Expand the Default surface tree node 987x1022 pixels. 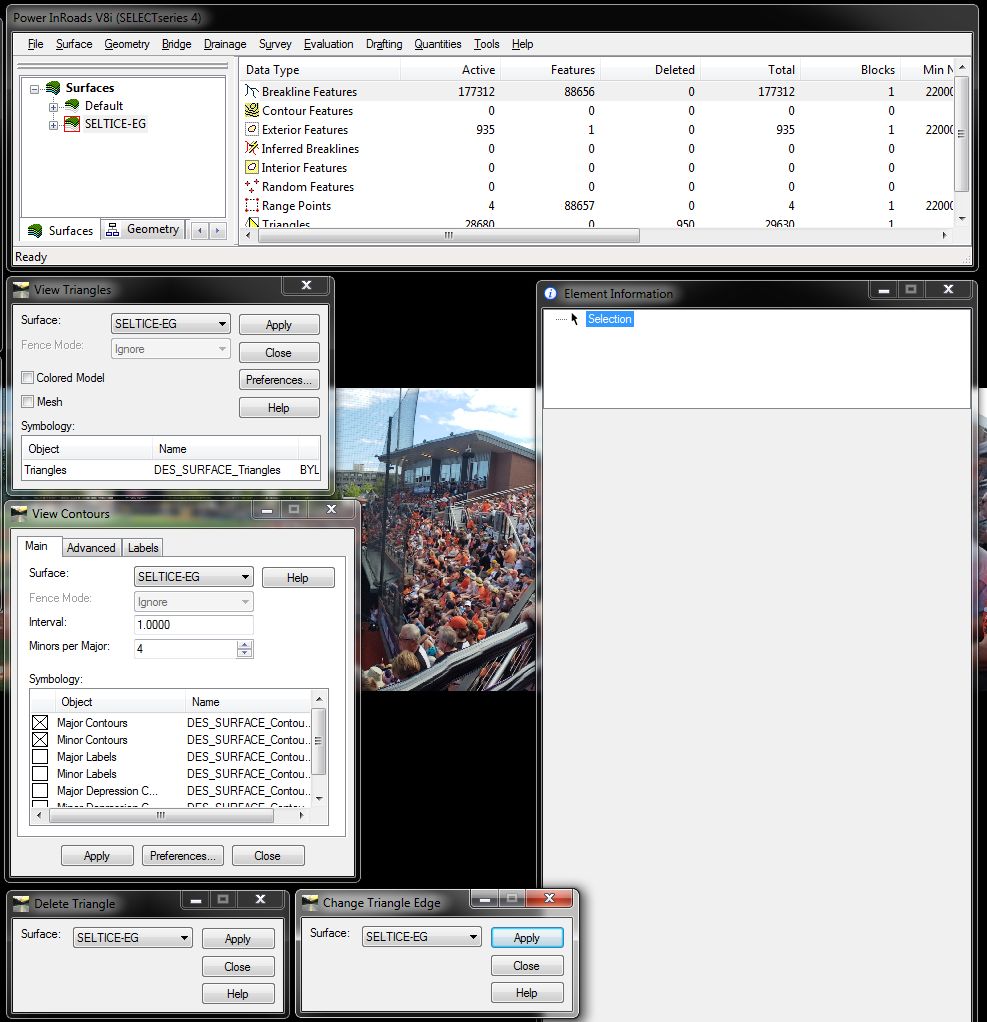click(x=52, y=105)
